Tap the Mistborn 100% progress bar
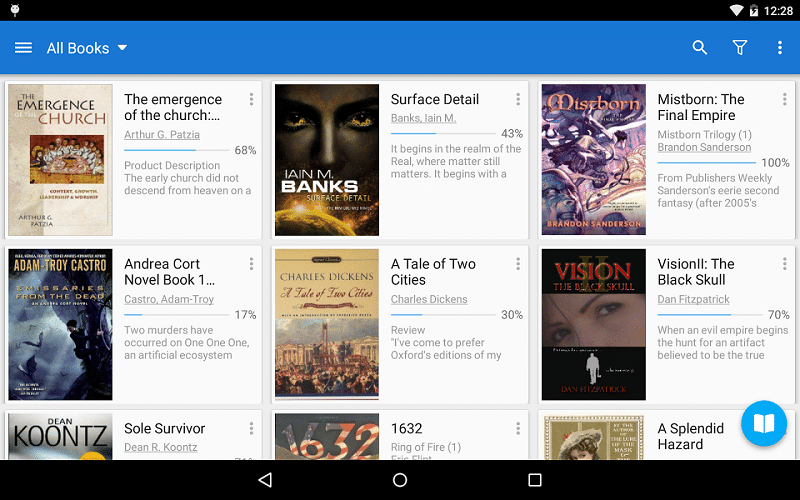 click(706, 162)
